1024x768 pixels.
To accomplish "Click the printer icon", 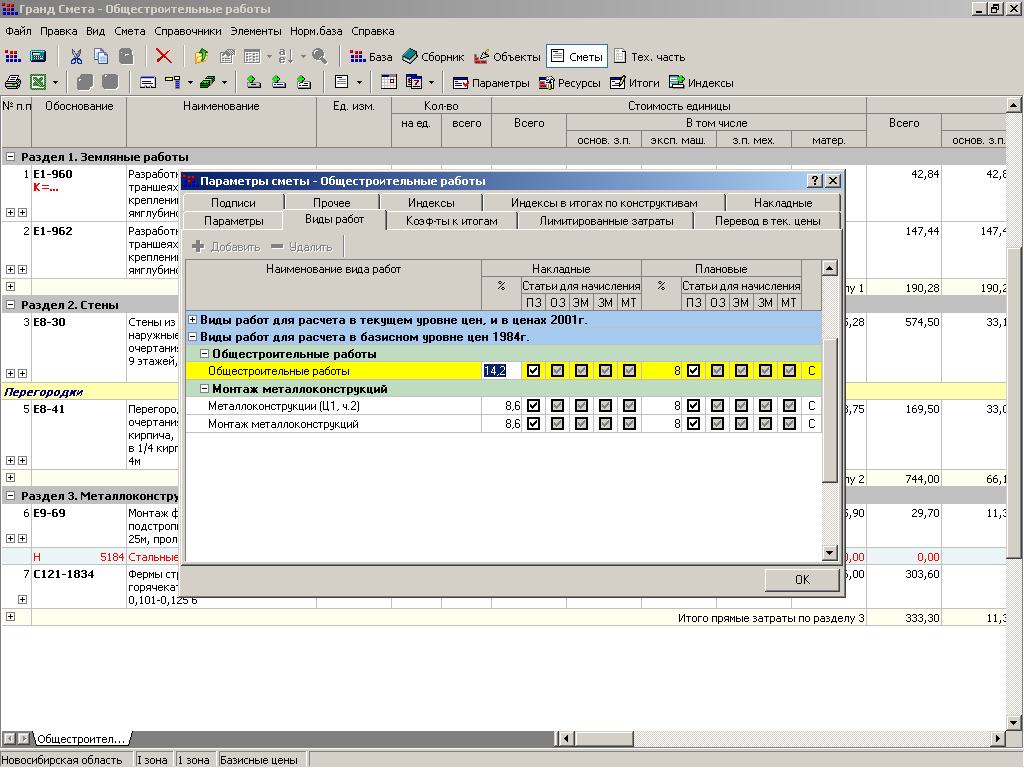I will [x=13, y=82].
